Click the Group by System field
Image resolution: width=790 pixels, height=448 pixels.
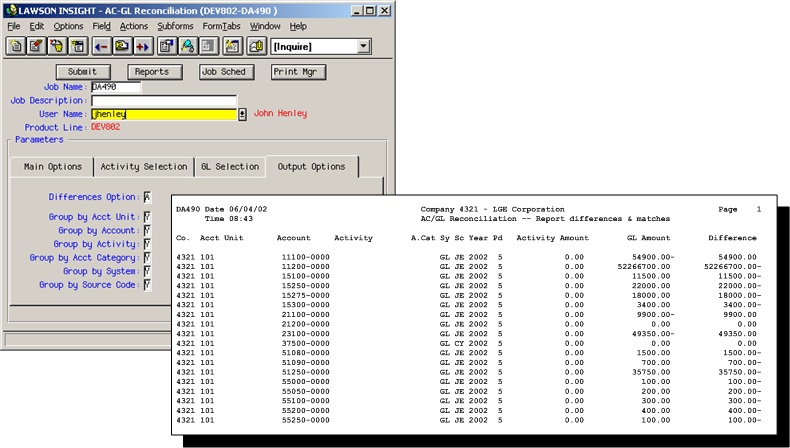point(147,272)
